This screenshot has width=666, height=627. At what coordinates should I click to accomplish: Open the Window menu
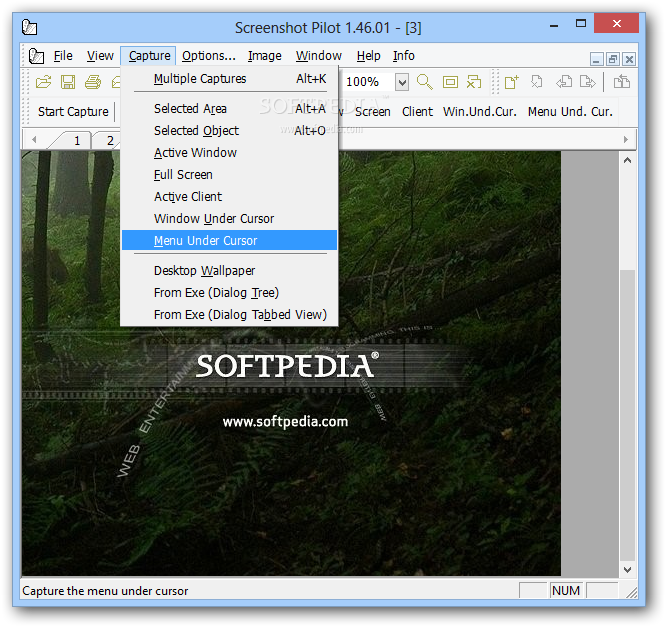click(x=319, y=56)
